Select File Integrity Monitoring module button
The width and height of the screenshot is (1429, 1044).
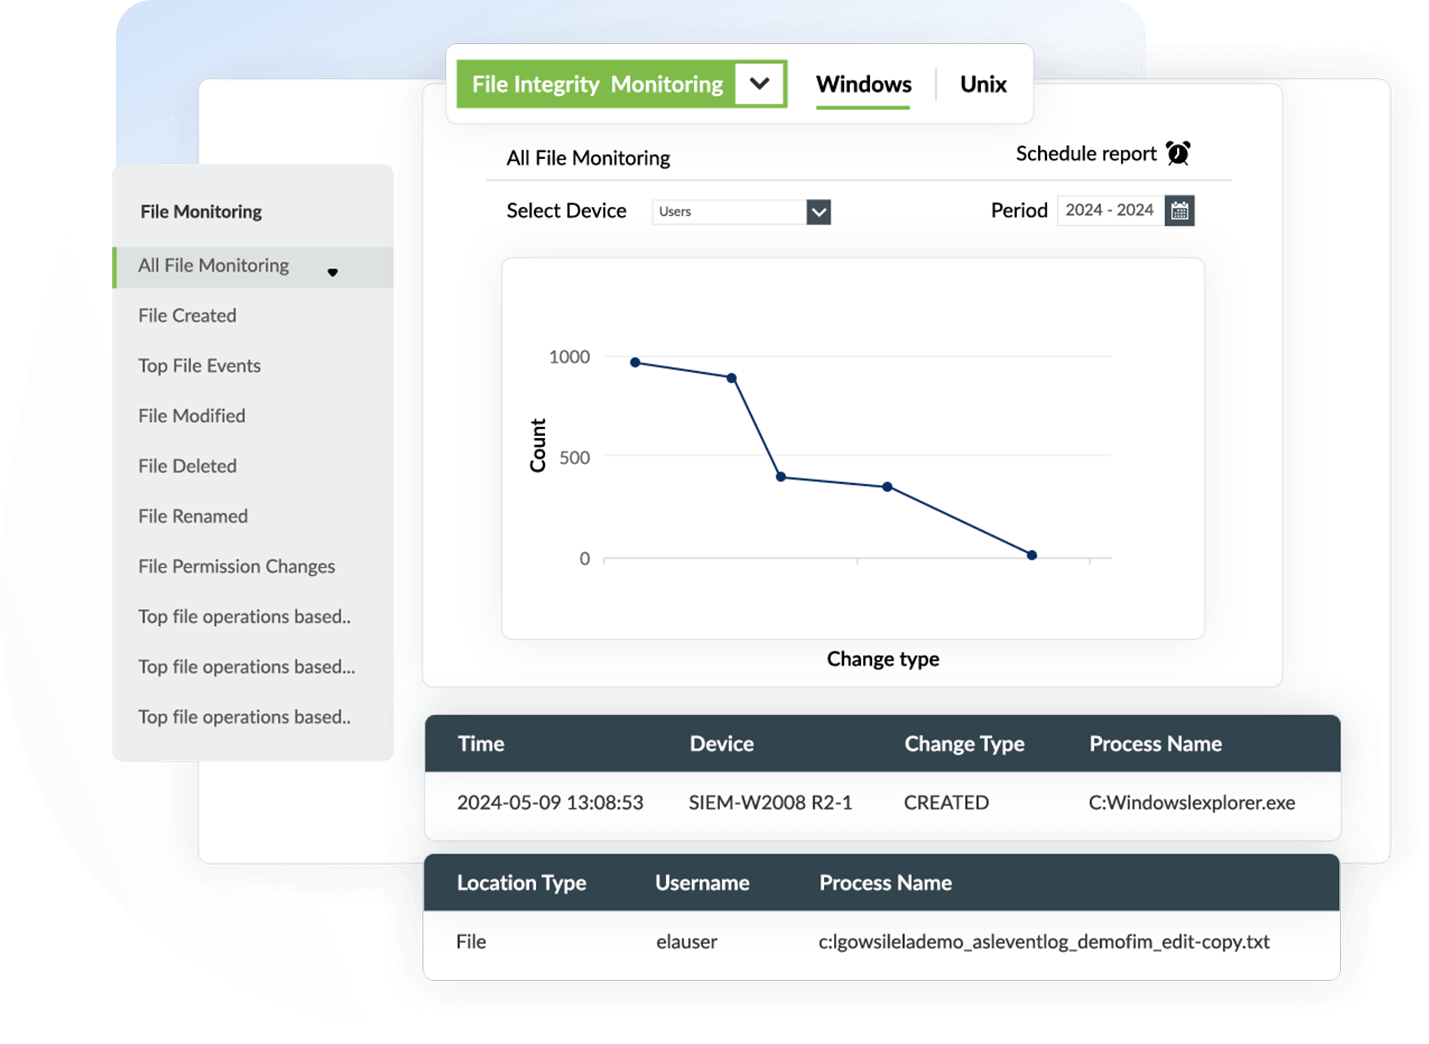[x=597, y=84]
